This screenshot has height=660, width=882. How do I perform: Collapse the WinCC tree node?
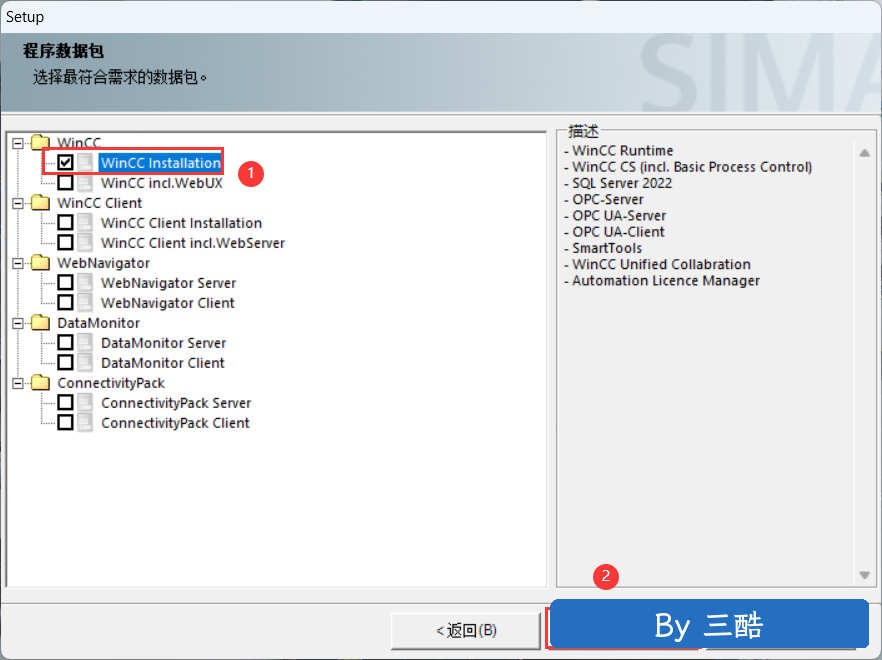tap(18, 143)
